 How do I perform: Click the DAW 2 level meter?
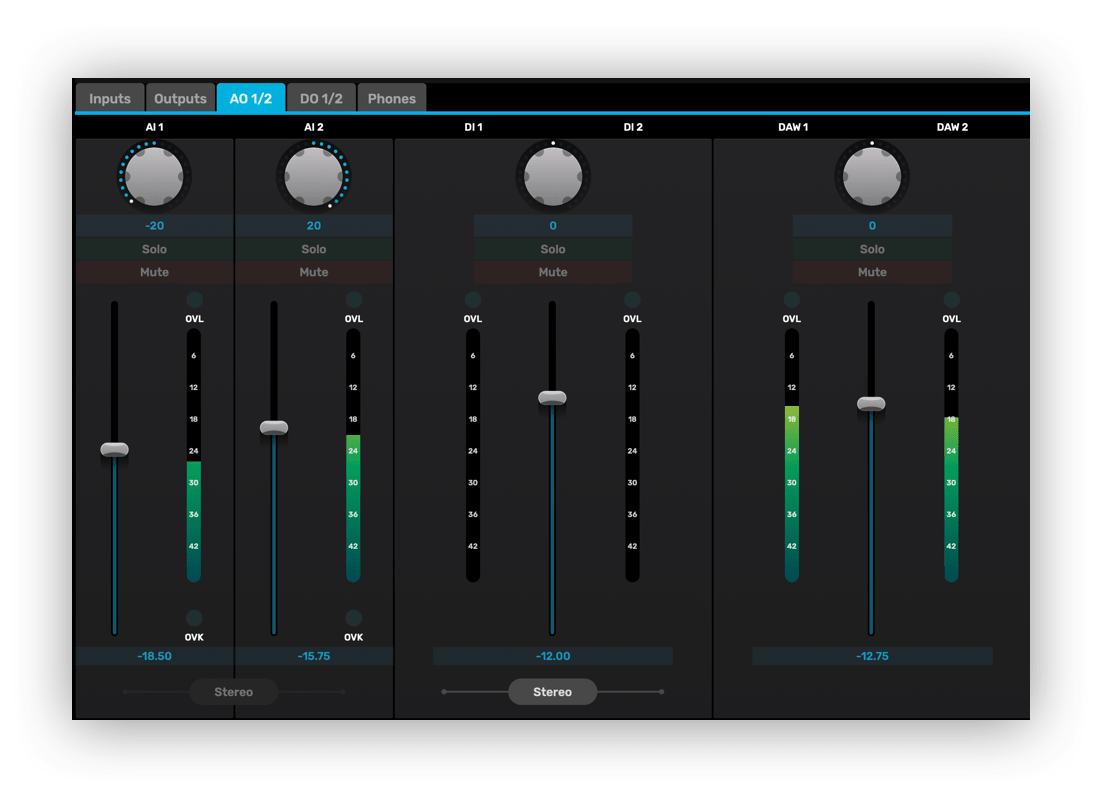click(x=951, y=455)
